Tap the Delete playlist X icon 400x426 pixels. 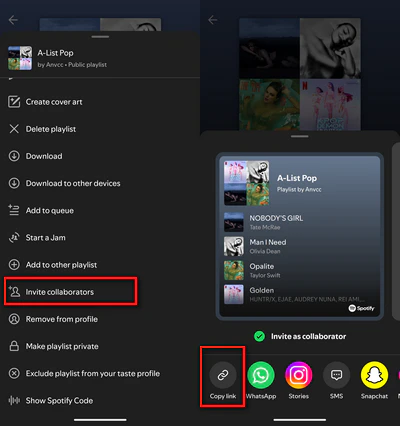pyautogui.click(x=14, y=129)
